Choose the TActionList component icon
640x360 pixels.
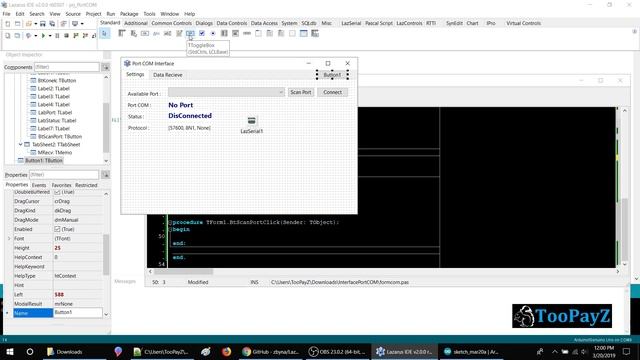pos(315,33)
